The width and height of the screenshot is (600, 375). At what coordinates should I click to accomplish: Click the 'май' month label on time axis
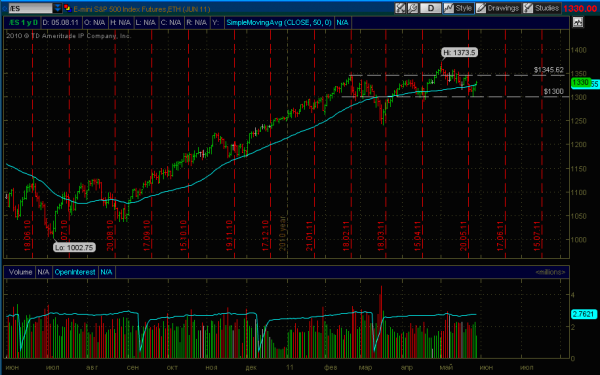tap(446, 368)
